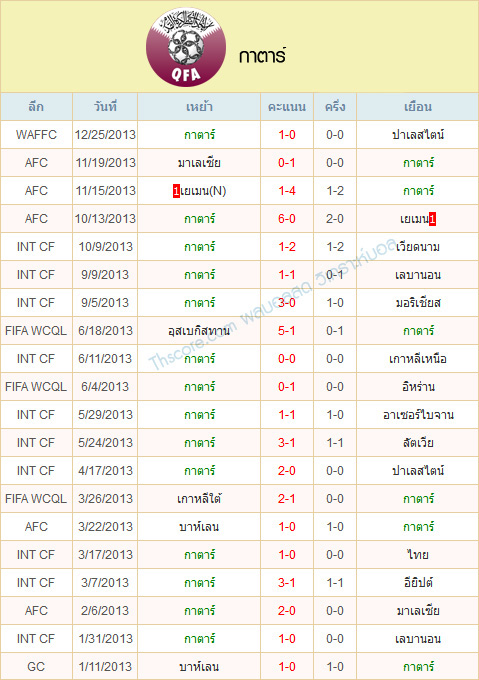
Task: Select away team ไทย
Action: point(418,555)
